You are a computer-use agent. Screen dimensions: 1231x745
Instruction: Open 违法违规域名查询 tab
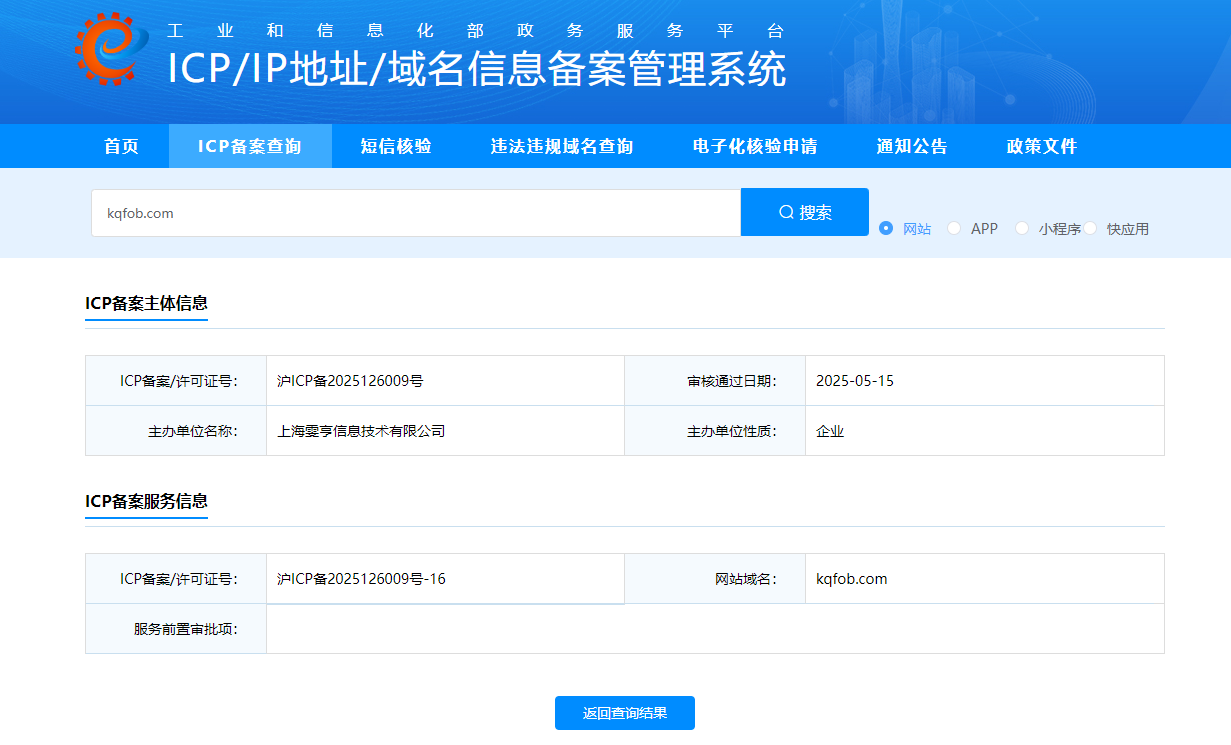[x=562, y=146]
